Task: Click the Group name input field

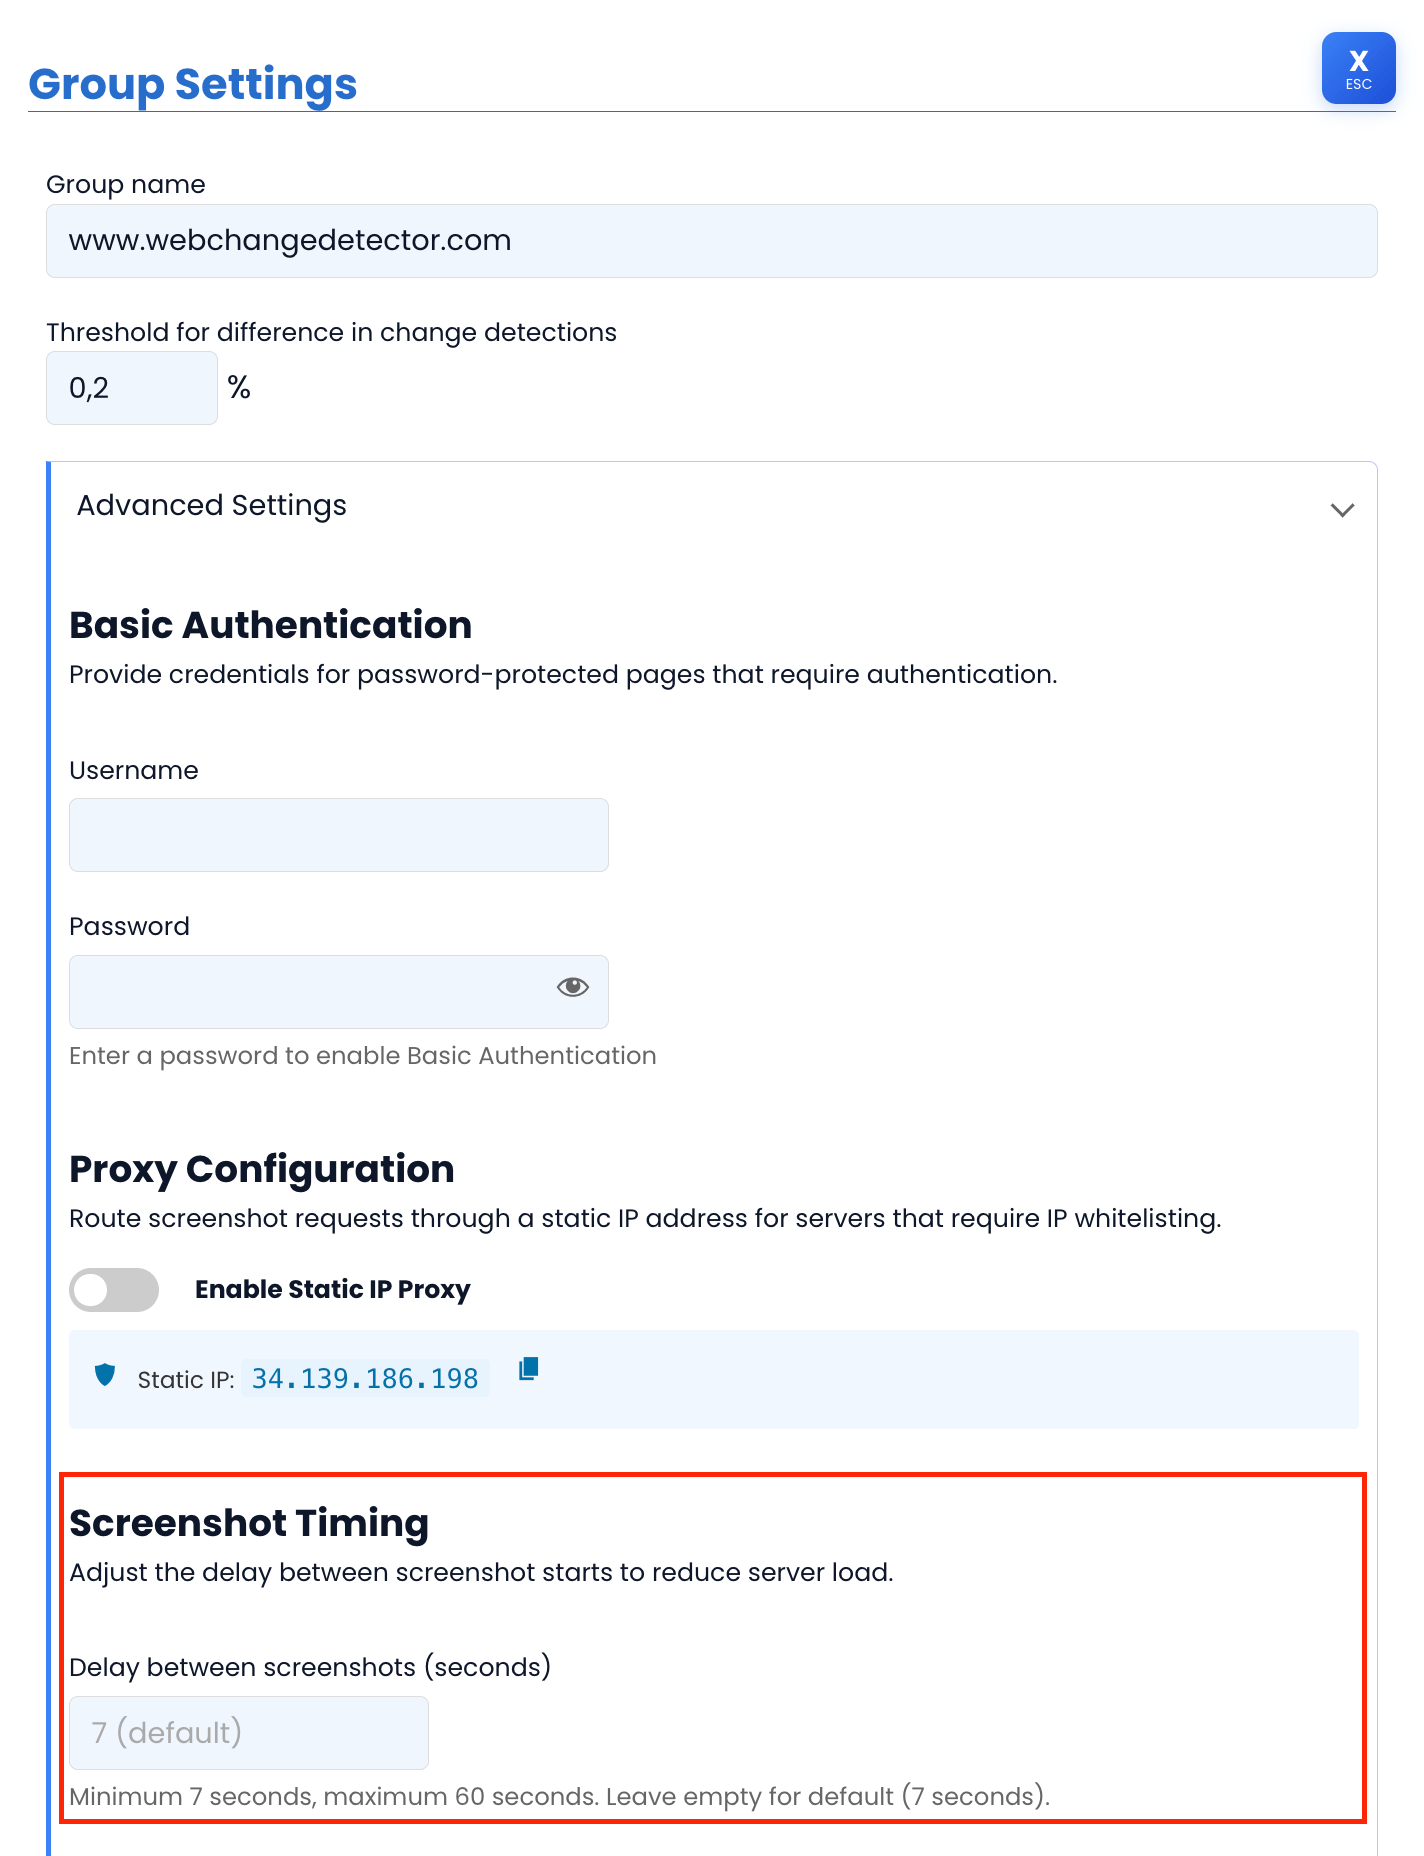Action: click(710, 240)
